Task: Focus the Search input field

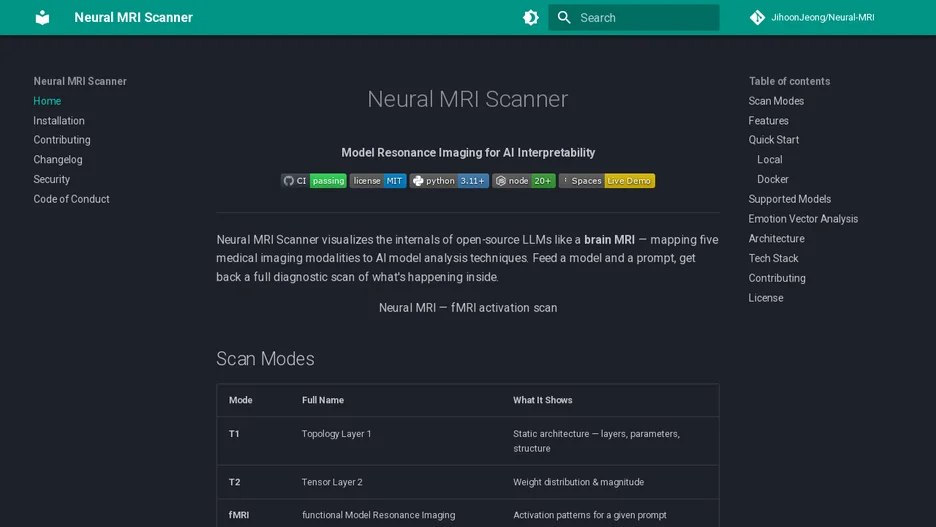Action: tap(633, 17)
